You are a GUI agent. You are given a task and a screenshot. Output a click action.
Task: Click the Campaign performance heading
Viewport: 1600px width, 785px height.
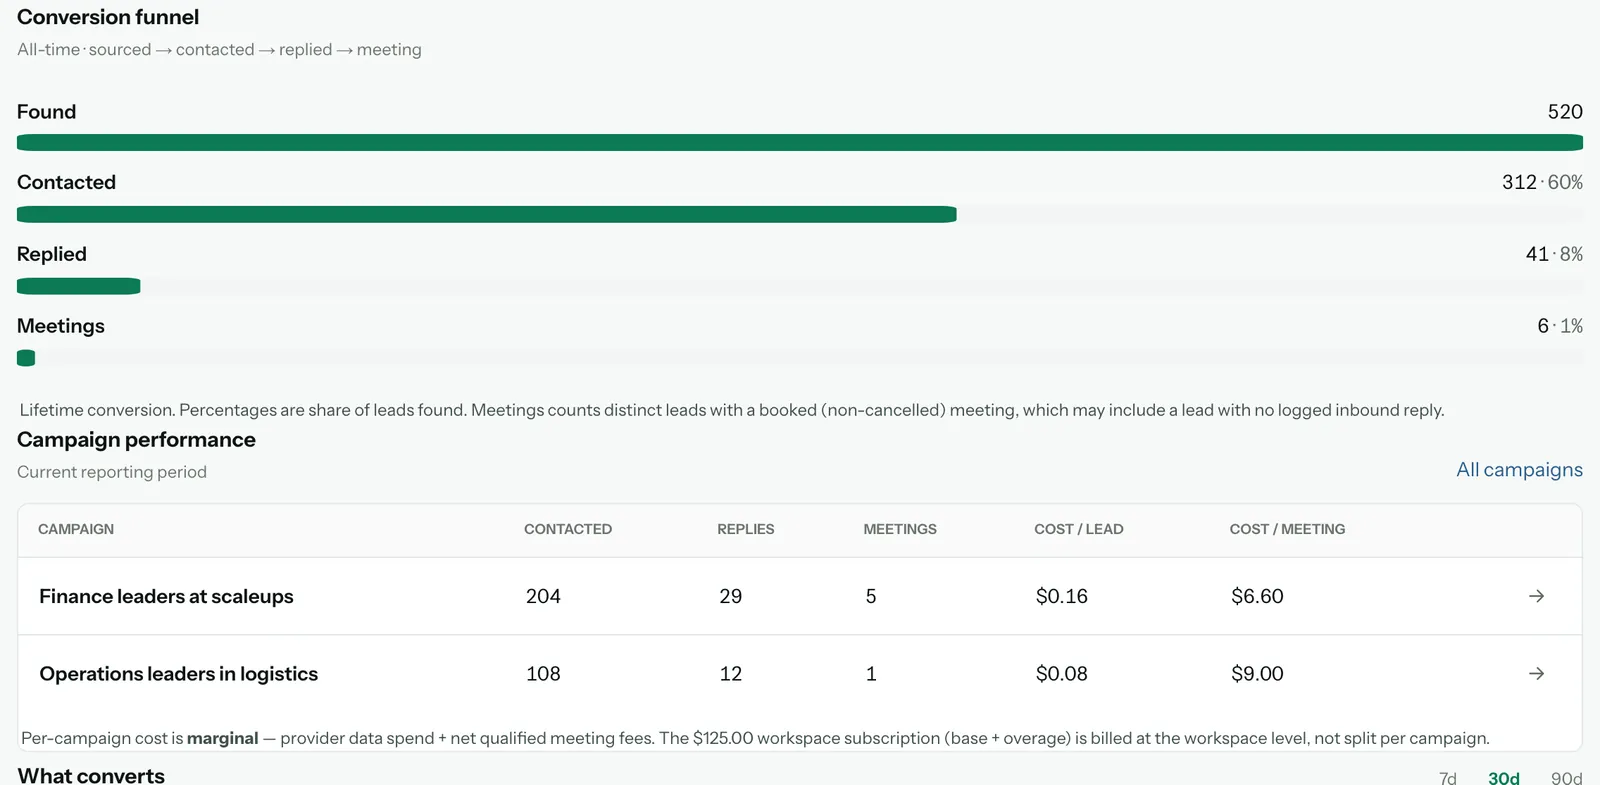click(x=136, y=440)
